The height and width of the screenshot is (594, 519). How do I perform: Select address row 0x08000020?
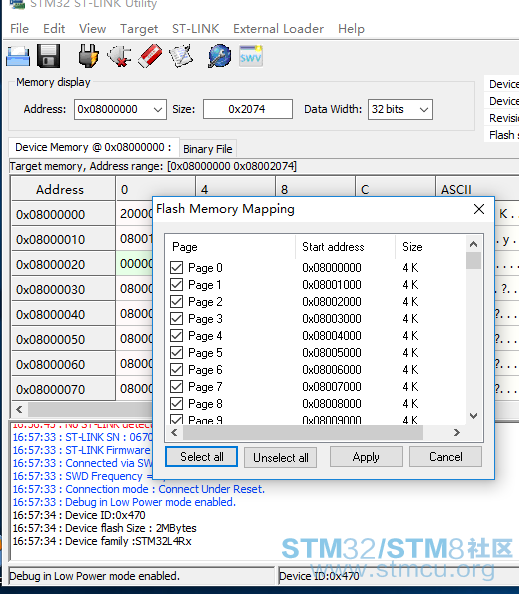click(x=63, y=264)
